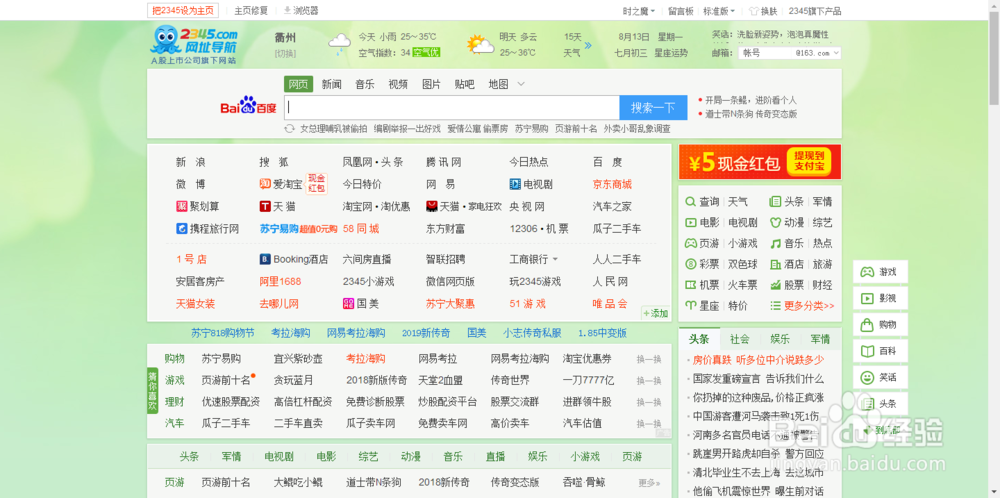
Task: Open the 影视 video sidebar button
Action: tap(880, 298)
